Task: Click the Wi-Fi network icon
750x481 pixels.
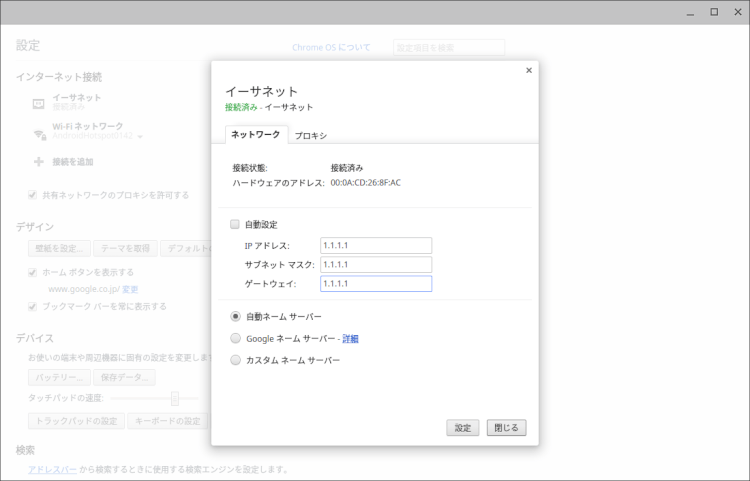Action: pos(38,133)
